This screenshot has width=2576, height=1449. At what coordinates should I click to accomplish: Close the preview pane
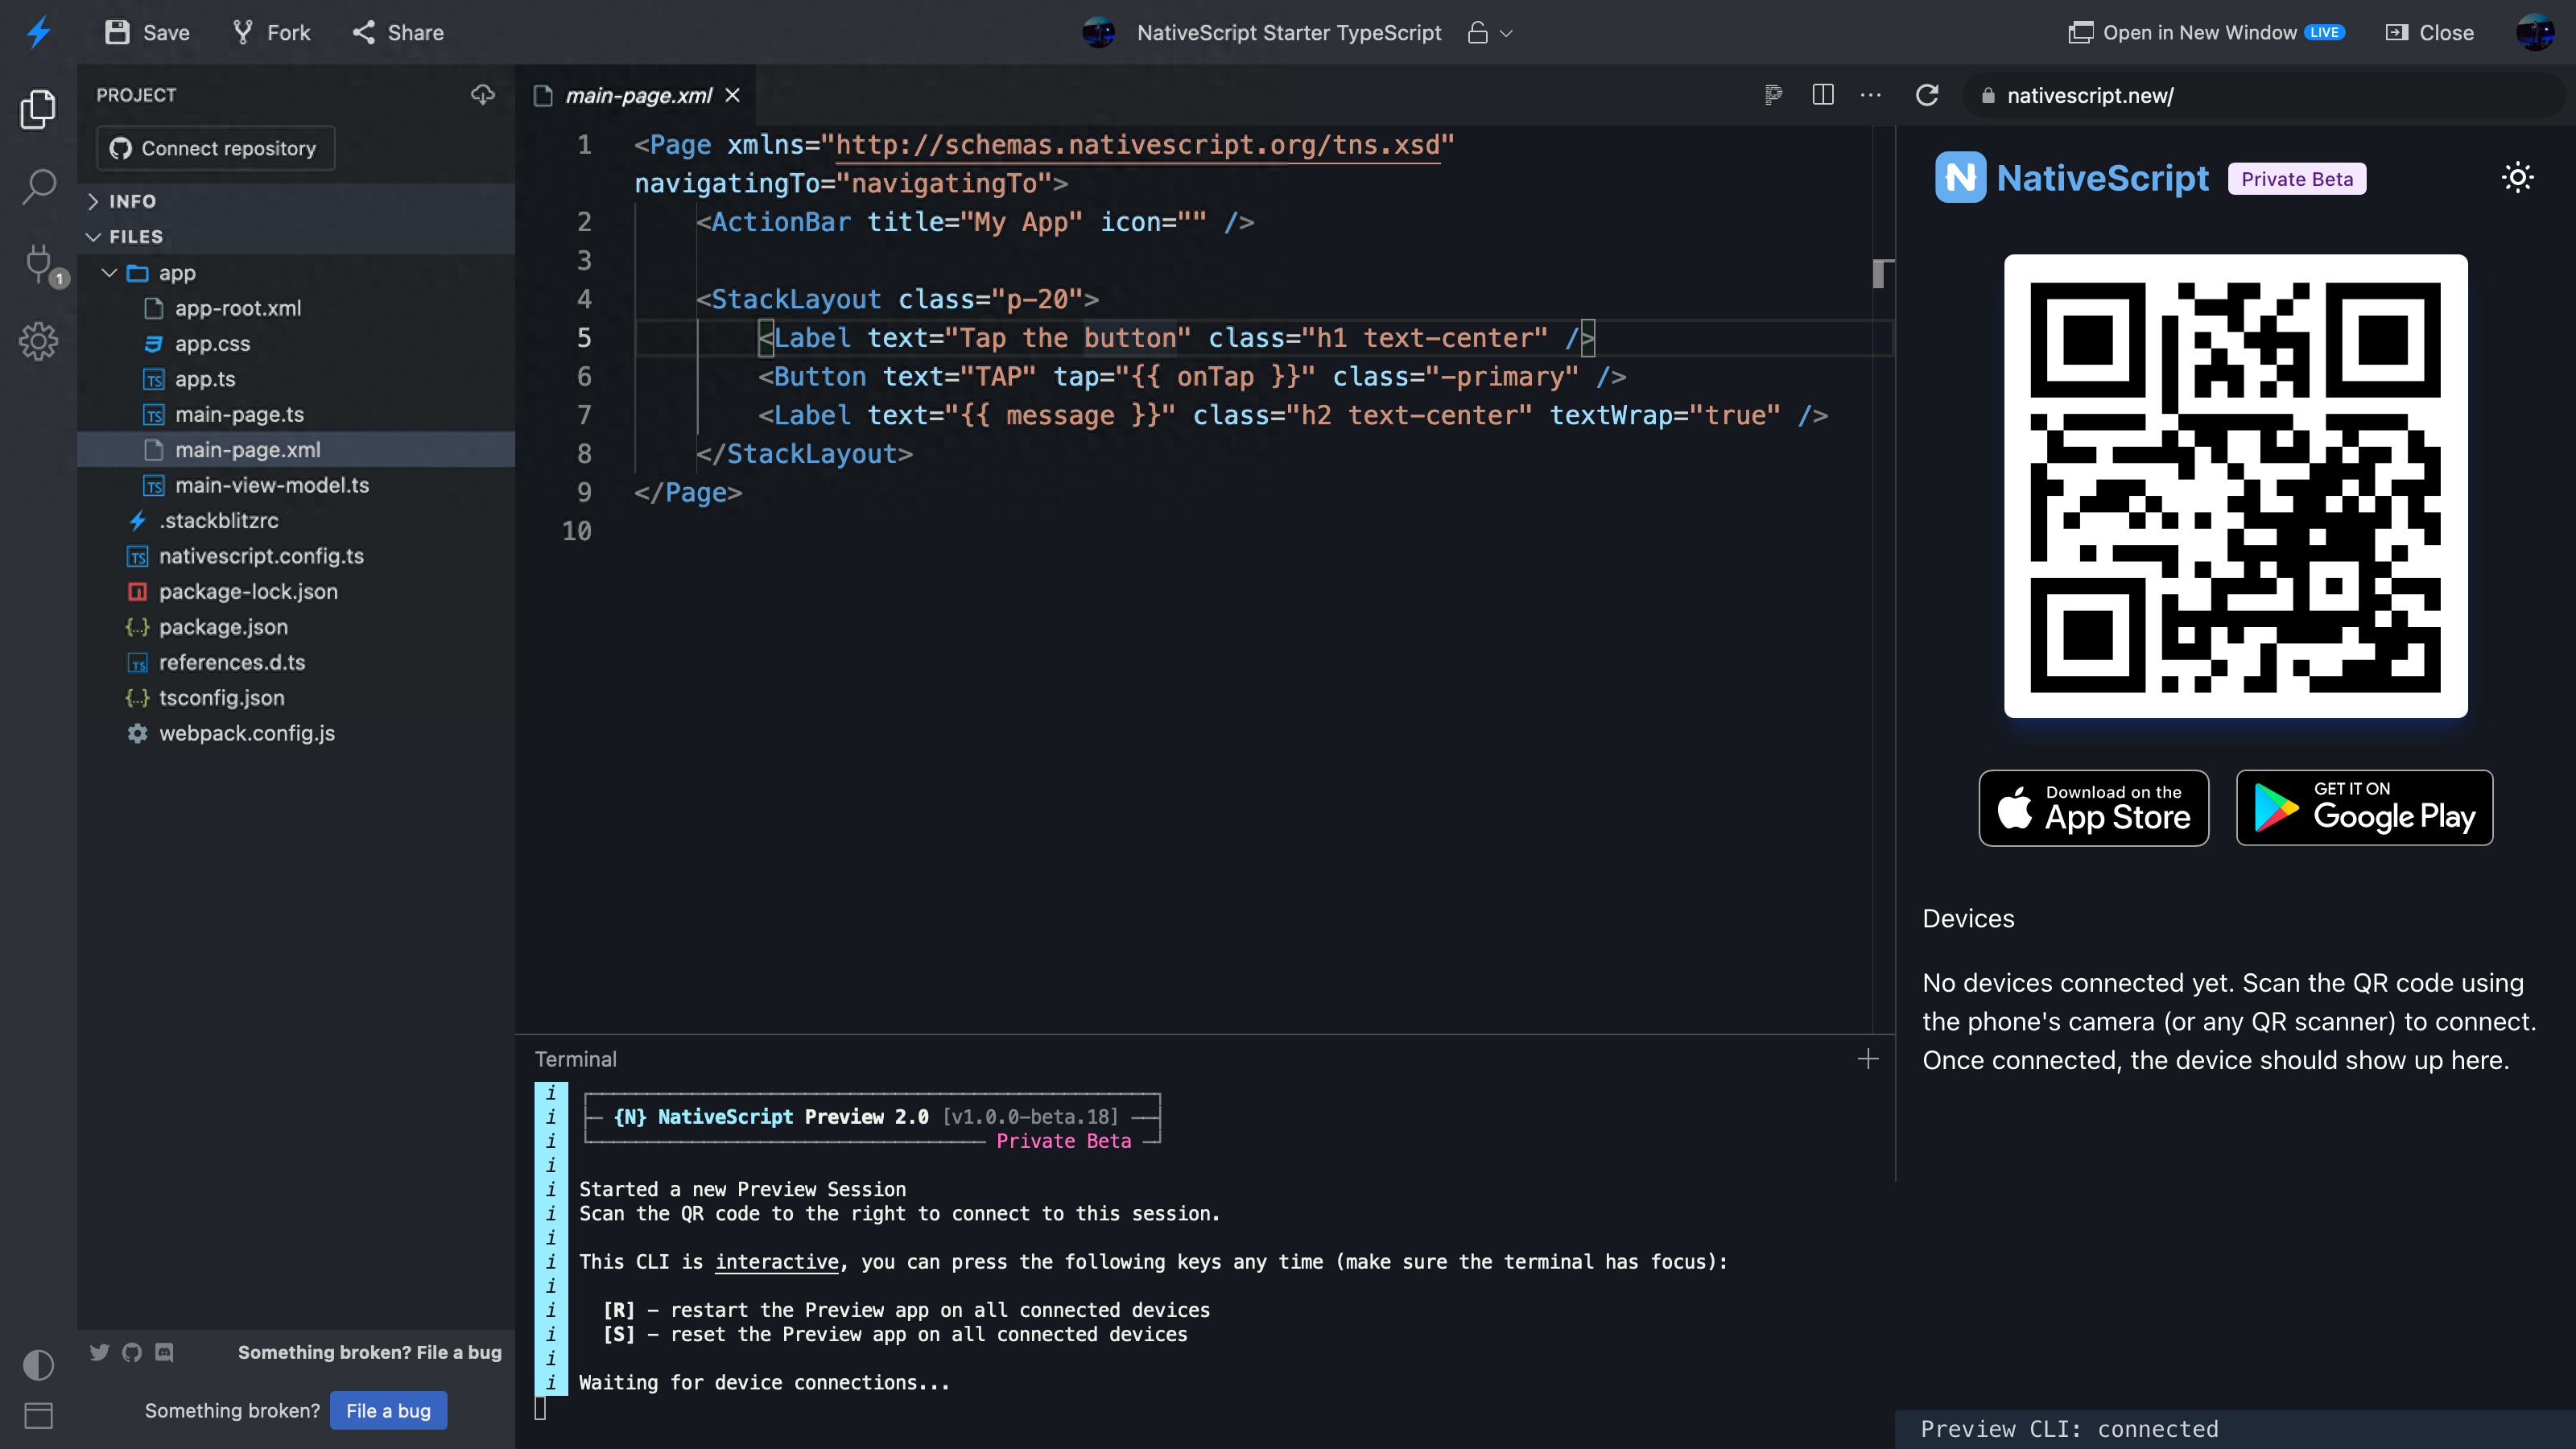pyautogui.click(x=2430, y=32)
